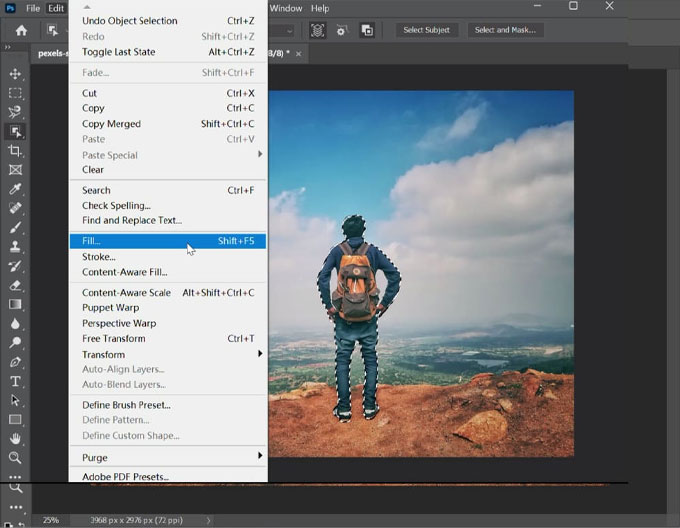Select the Rectangular Marquee tool
This screenshot has height=528, width=680.
15,93
